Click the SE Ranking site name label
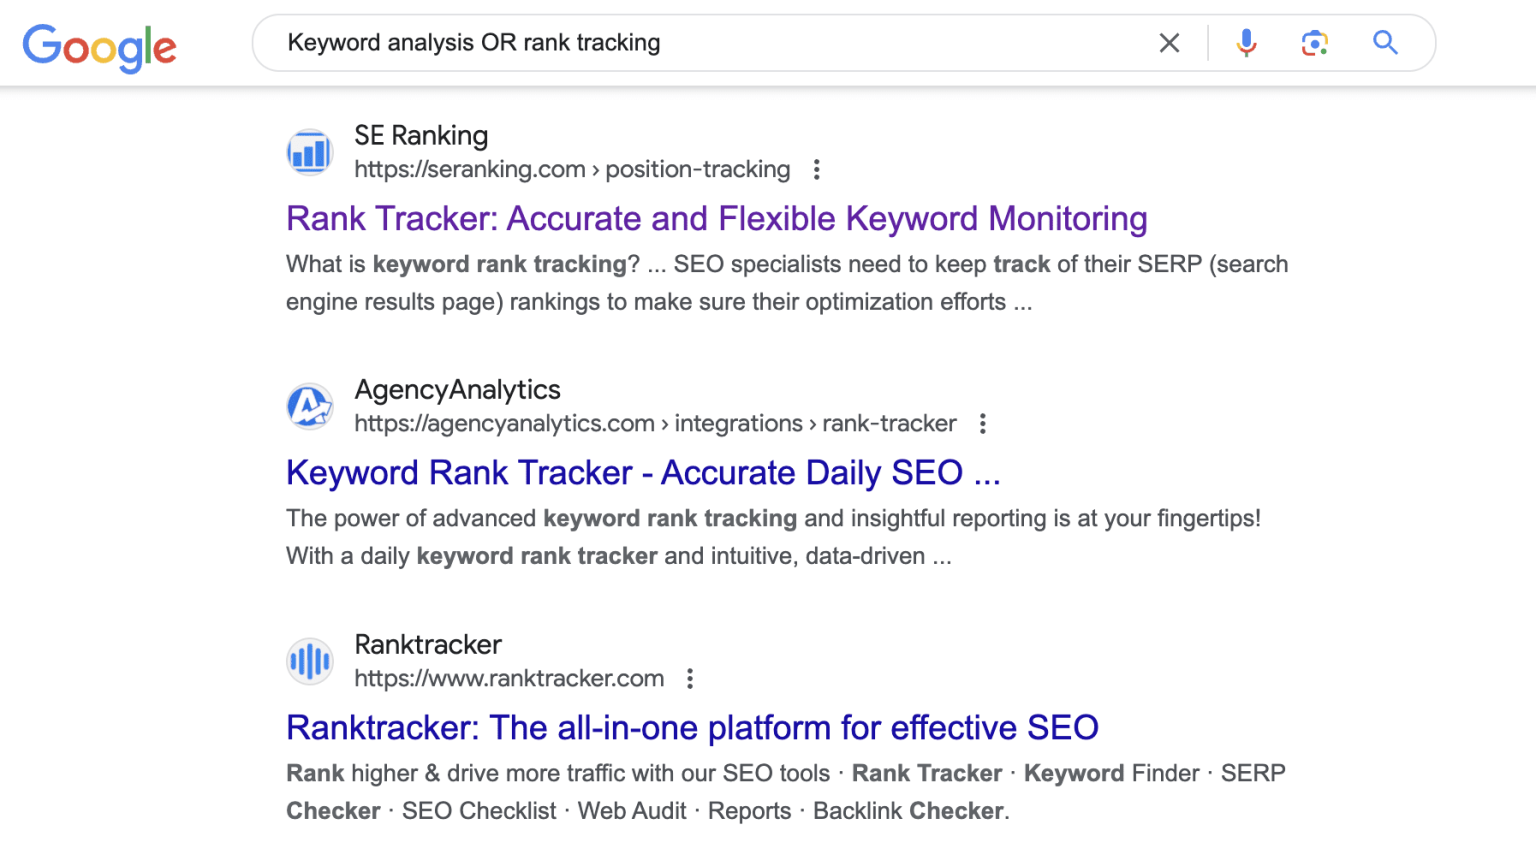The width and height of the screenshot is (1536, 866). (x=420, y=135)
